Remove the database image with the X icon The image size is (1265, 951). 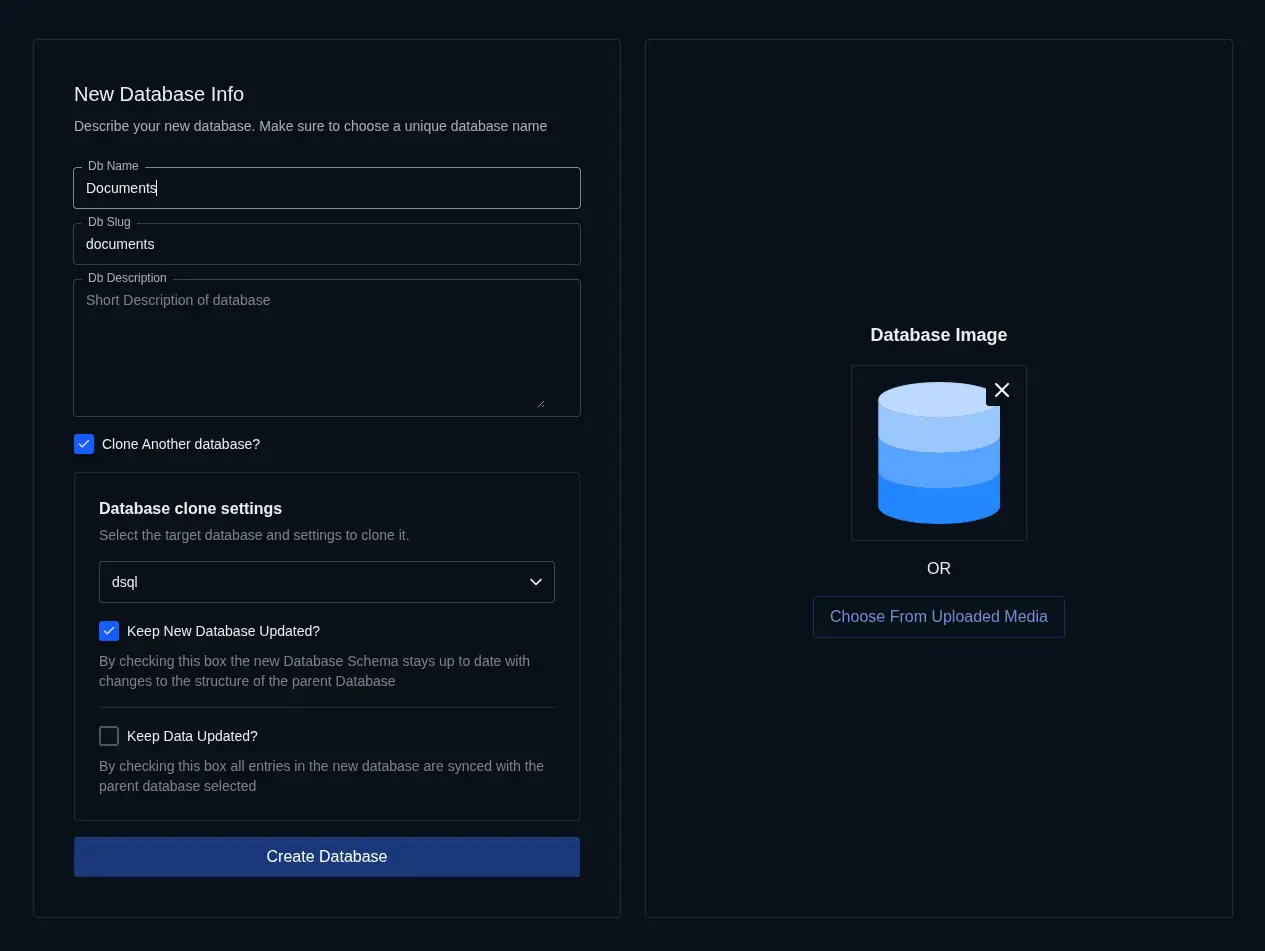[1002, 390]
